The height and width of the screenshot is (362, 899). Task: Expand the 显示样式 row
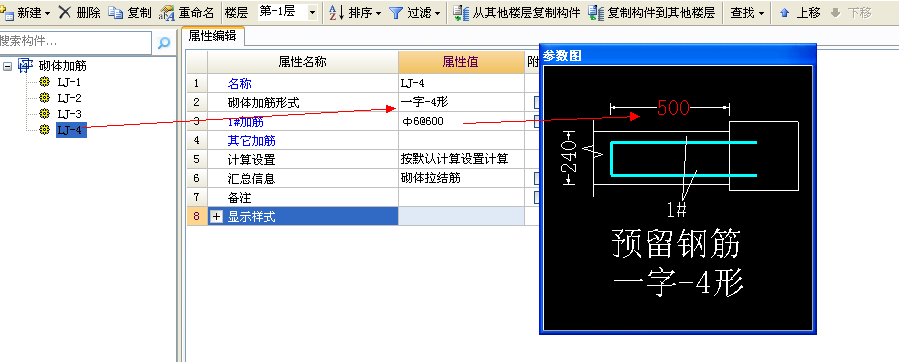click(x=217, y=217)
